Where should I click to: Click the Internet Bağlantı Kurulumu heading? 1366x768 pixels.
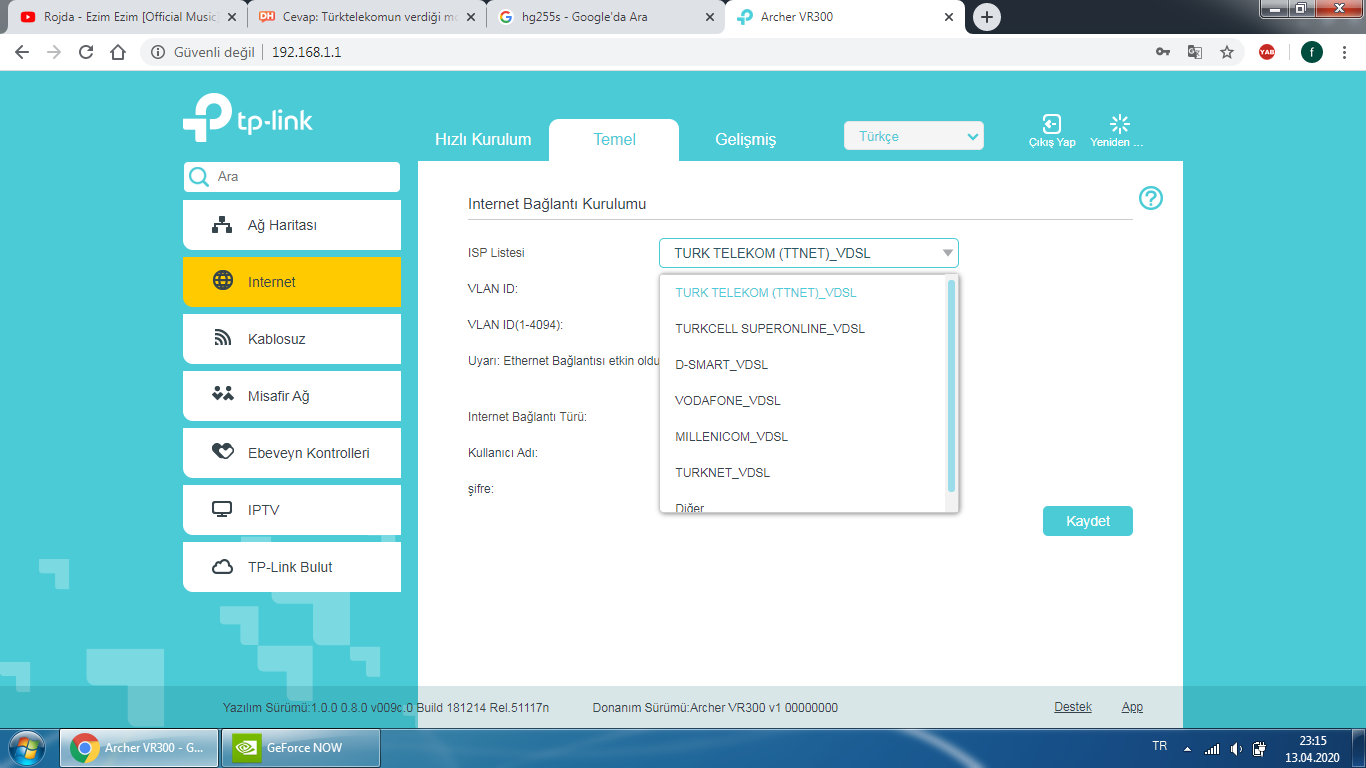click(557, 204)
